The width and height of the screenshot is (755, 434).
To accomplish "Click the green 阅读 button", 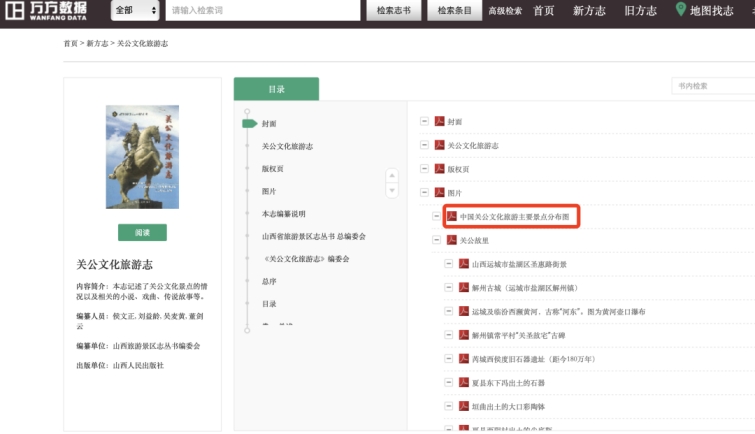I will coord(142,232).
